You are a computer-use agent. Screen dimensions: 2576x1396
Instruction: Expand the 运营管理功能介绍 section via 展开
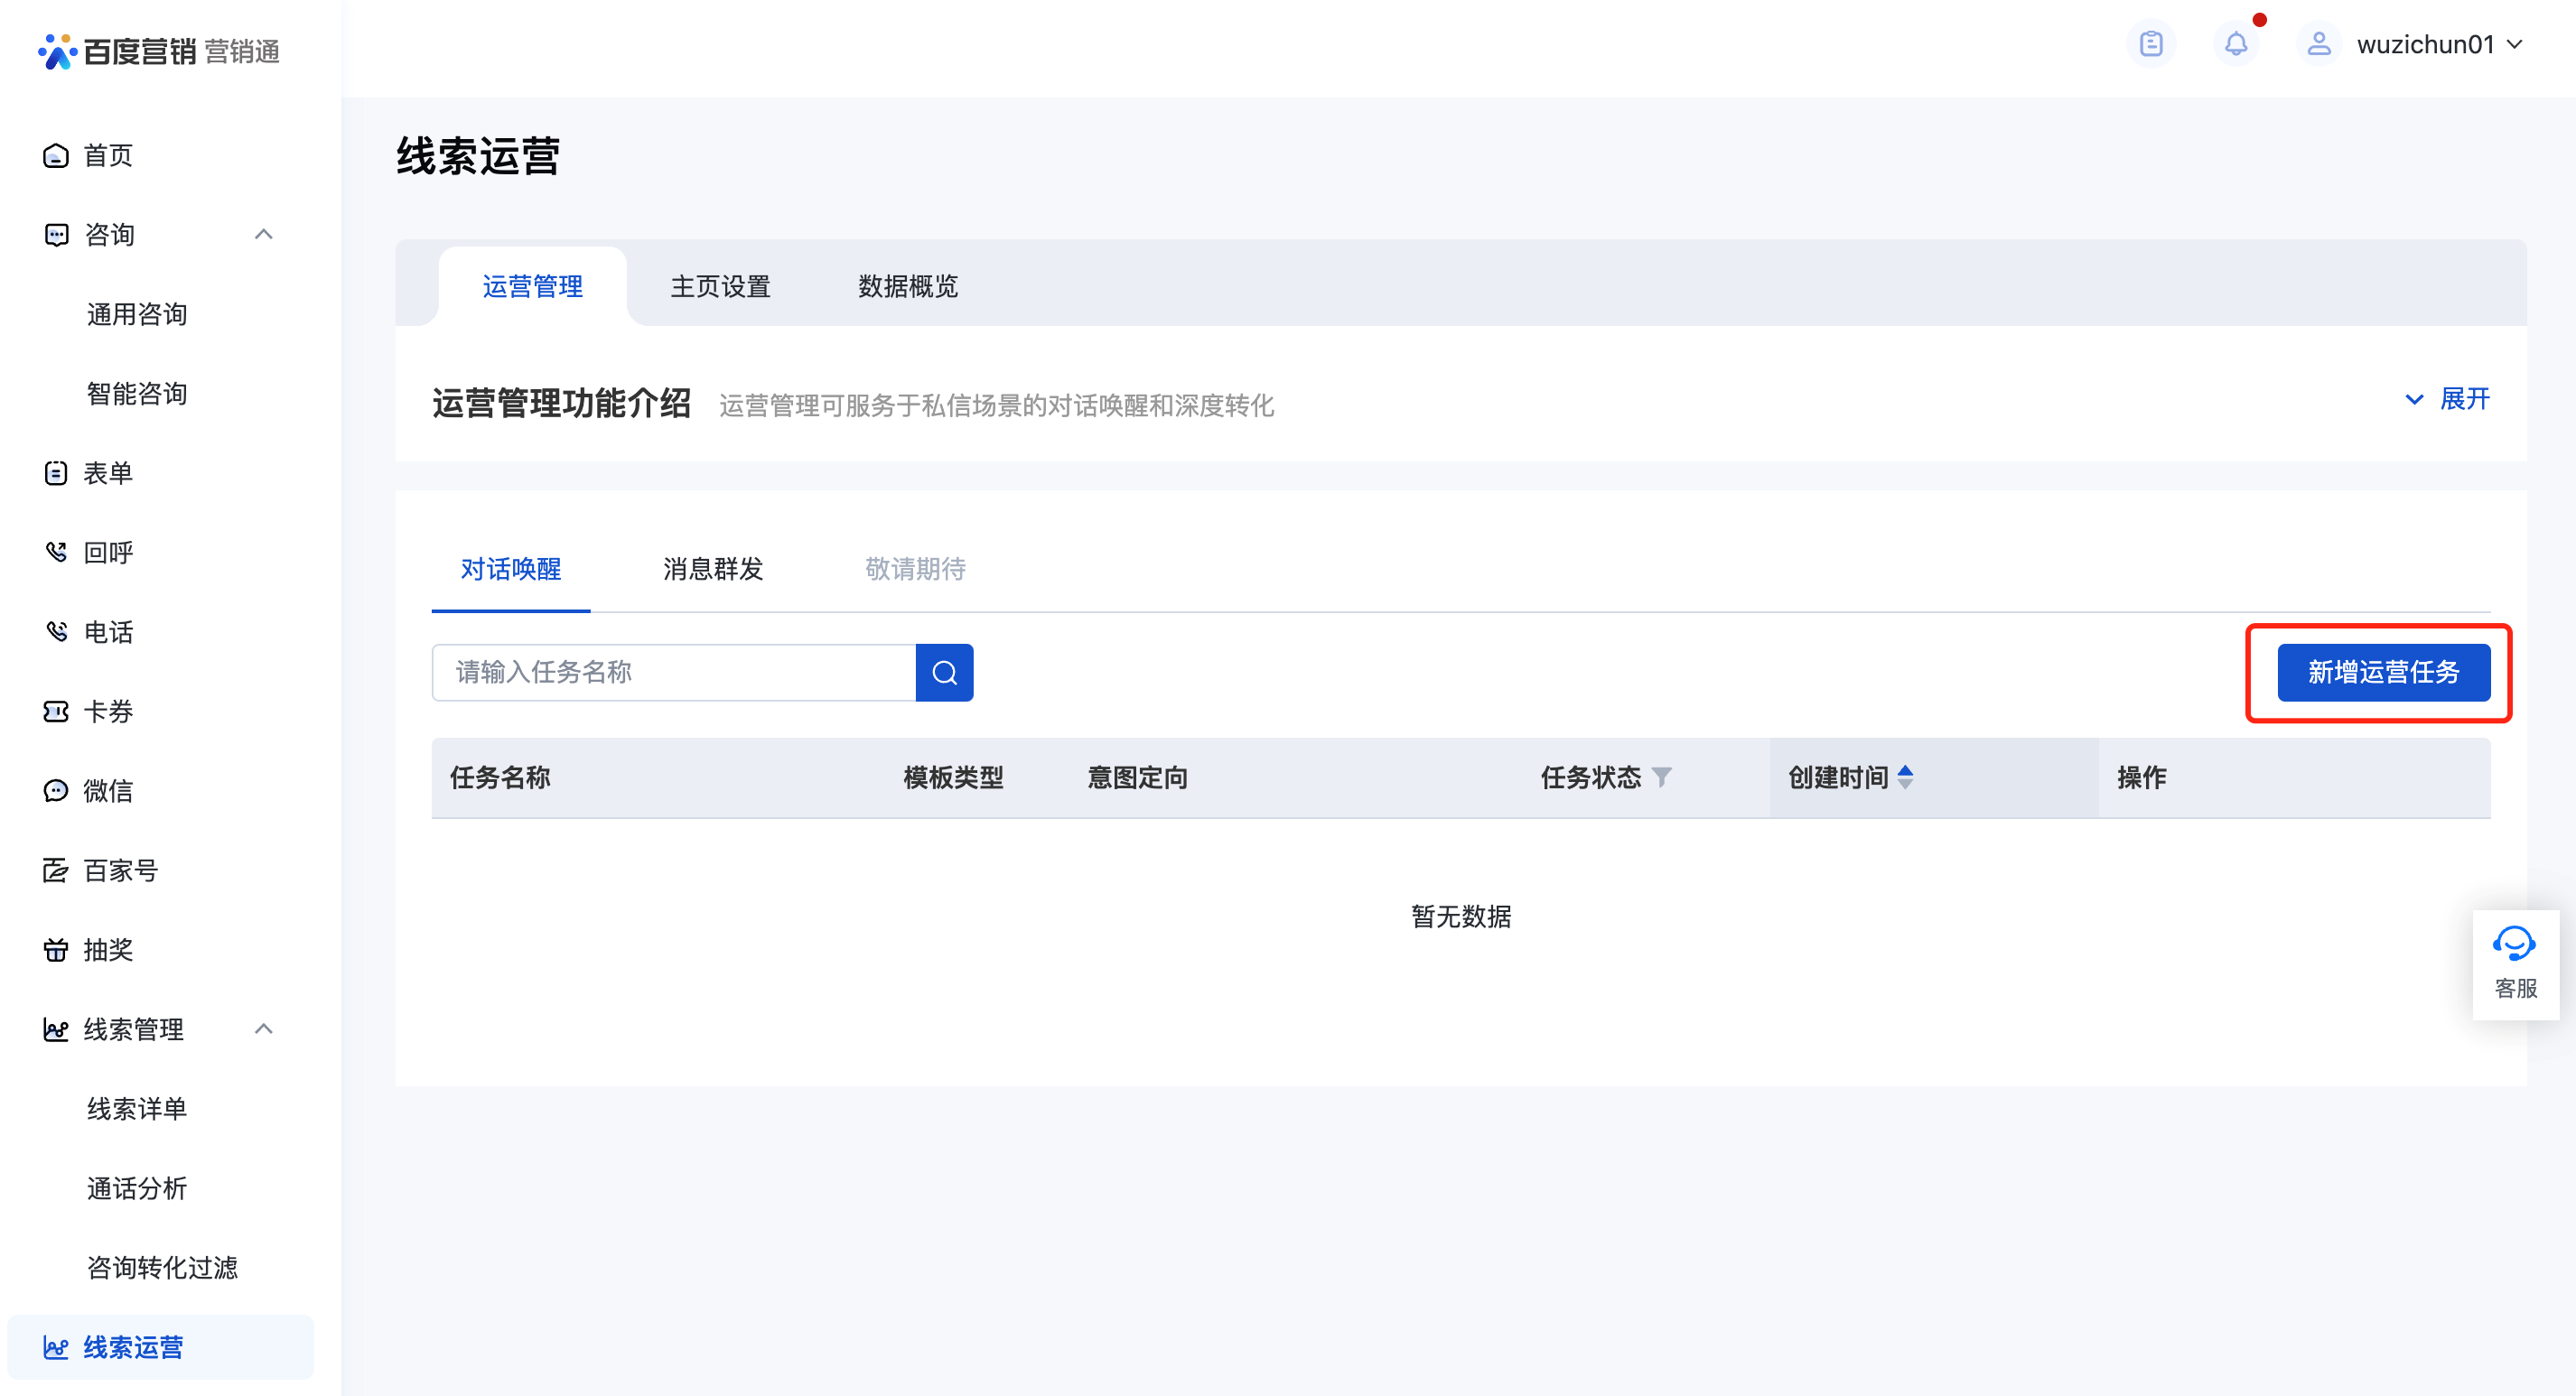click(2447, 399)
